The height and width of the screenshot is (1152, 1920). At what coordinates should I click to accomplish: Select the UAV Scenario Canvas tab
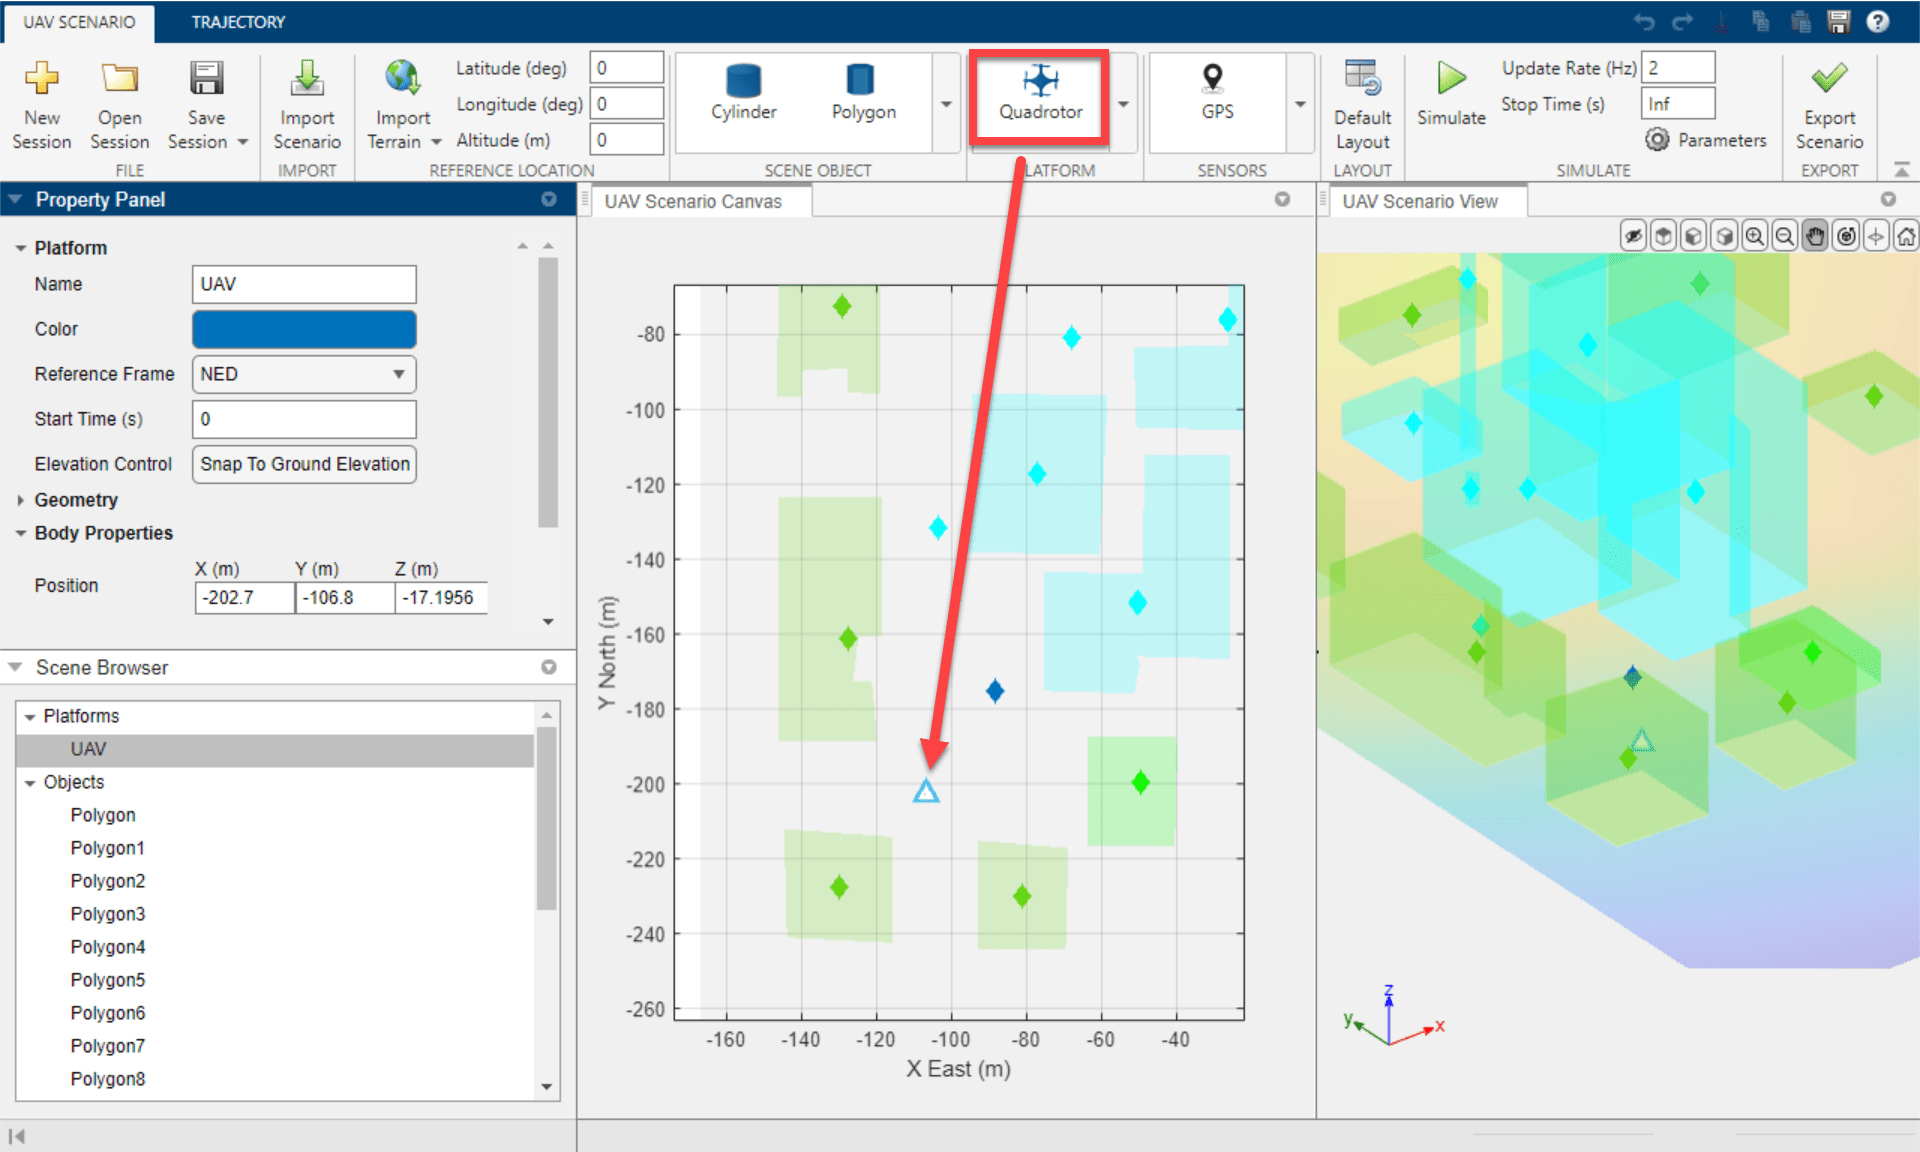pyautogui.click(x=693, y=201)
